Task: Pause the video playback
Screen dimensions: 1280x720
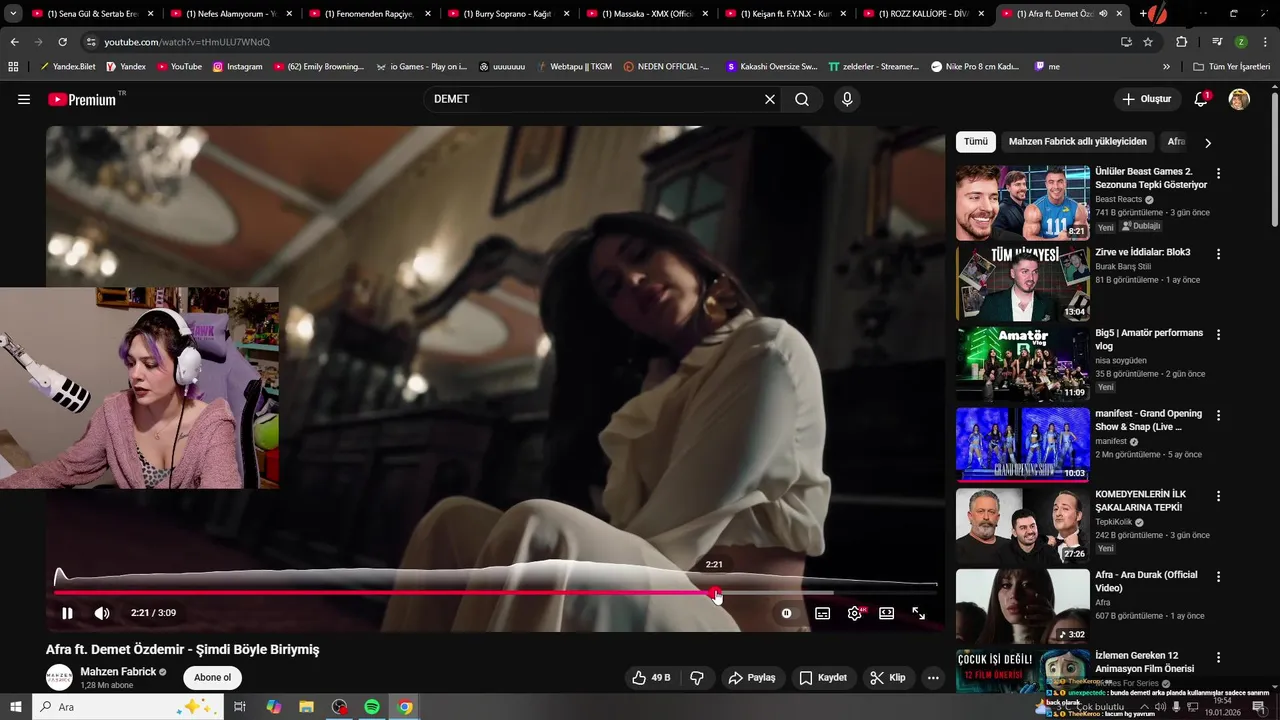Action: click(x=67, y=613)
